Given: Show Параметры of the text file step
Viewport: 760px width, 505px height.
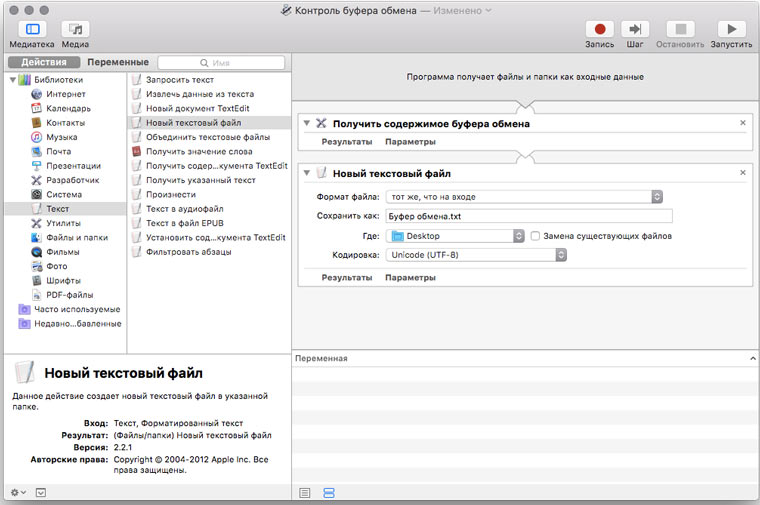Looking at the screenshot, I should pyautogui.click(x=410, y=278).
